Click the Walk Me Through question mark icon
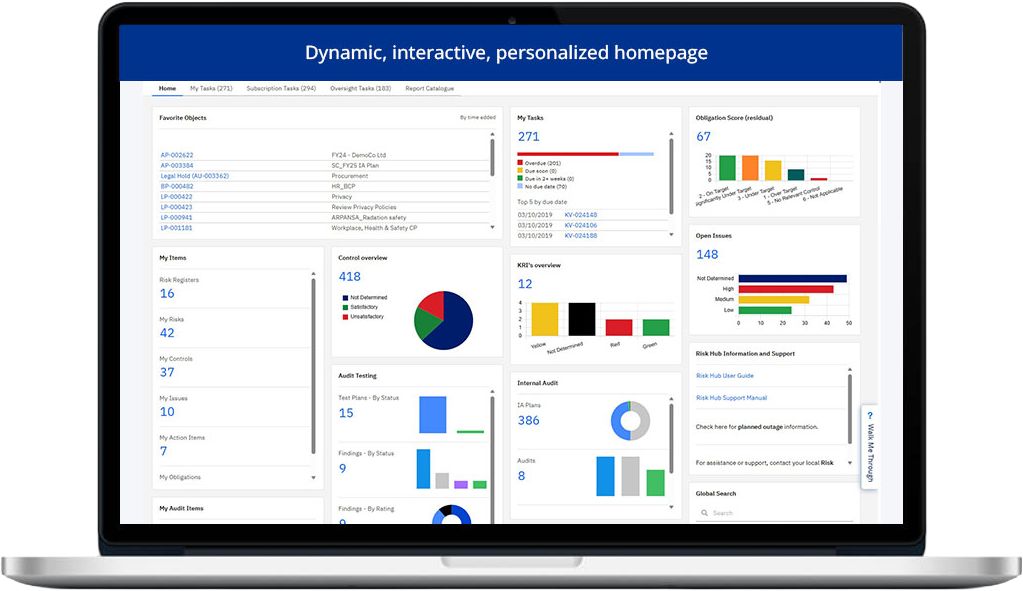 870,415
